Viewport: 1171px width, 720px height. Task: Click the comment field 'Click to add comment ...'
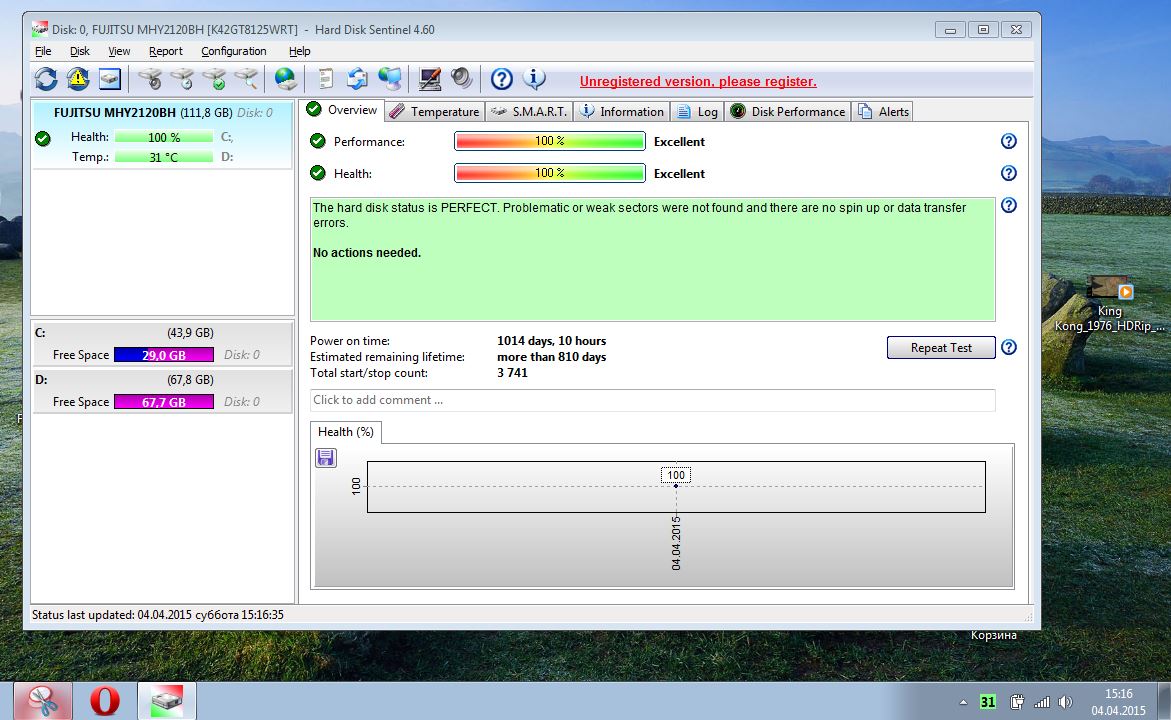click(652, 400)
